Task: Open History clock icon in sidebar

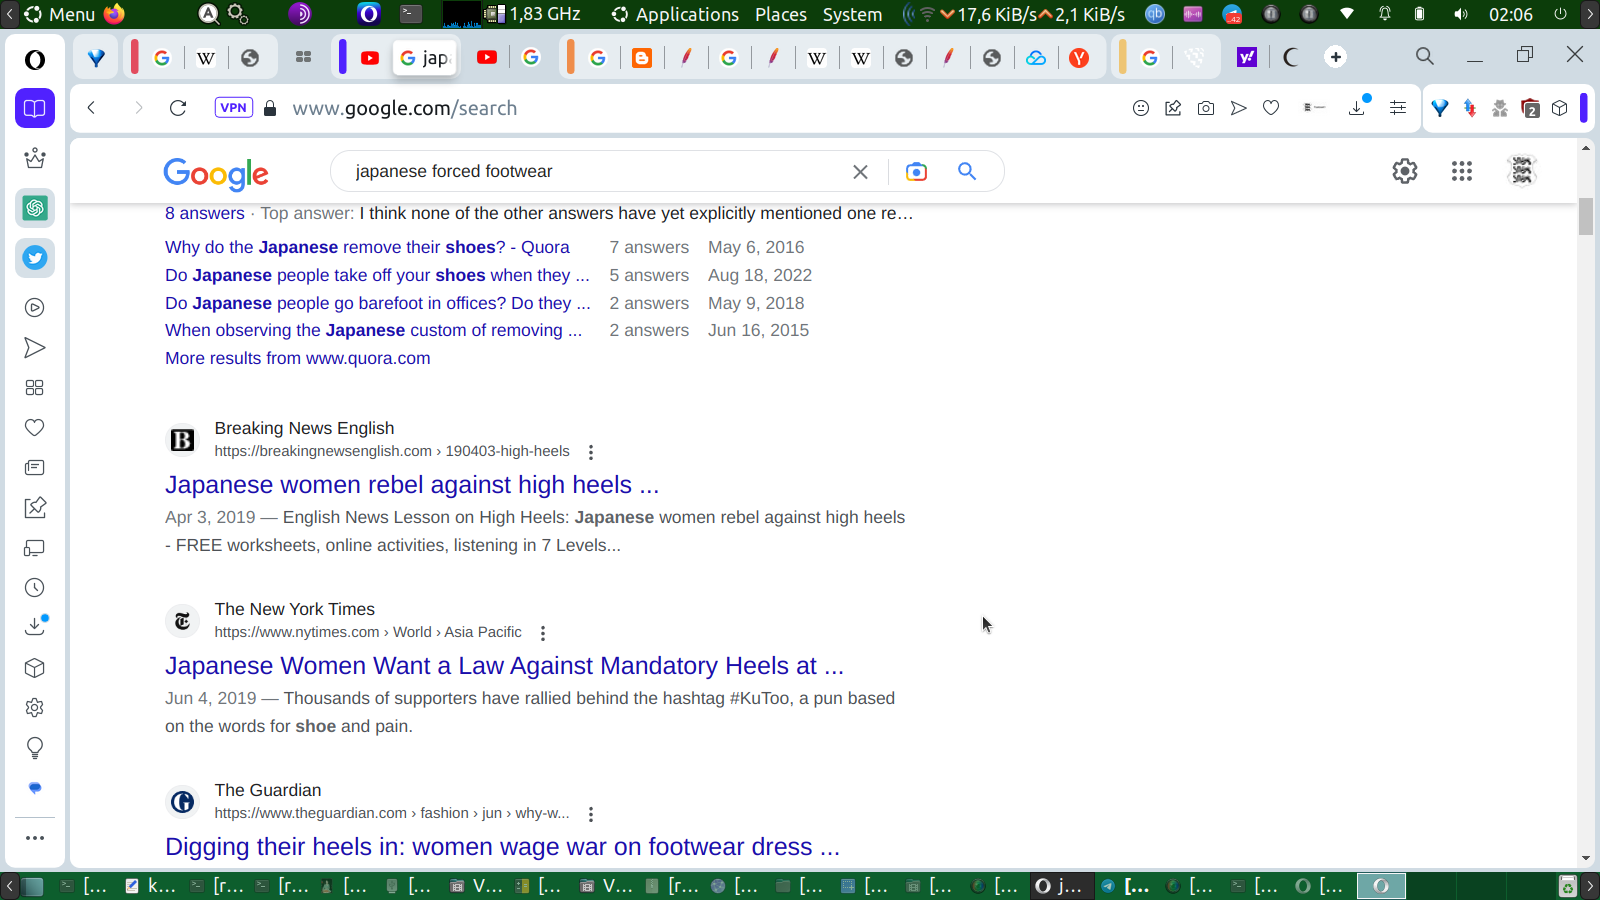Action: click(x=35, y=588)
